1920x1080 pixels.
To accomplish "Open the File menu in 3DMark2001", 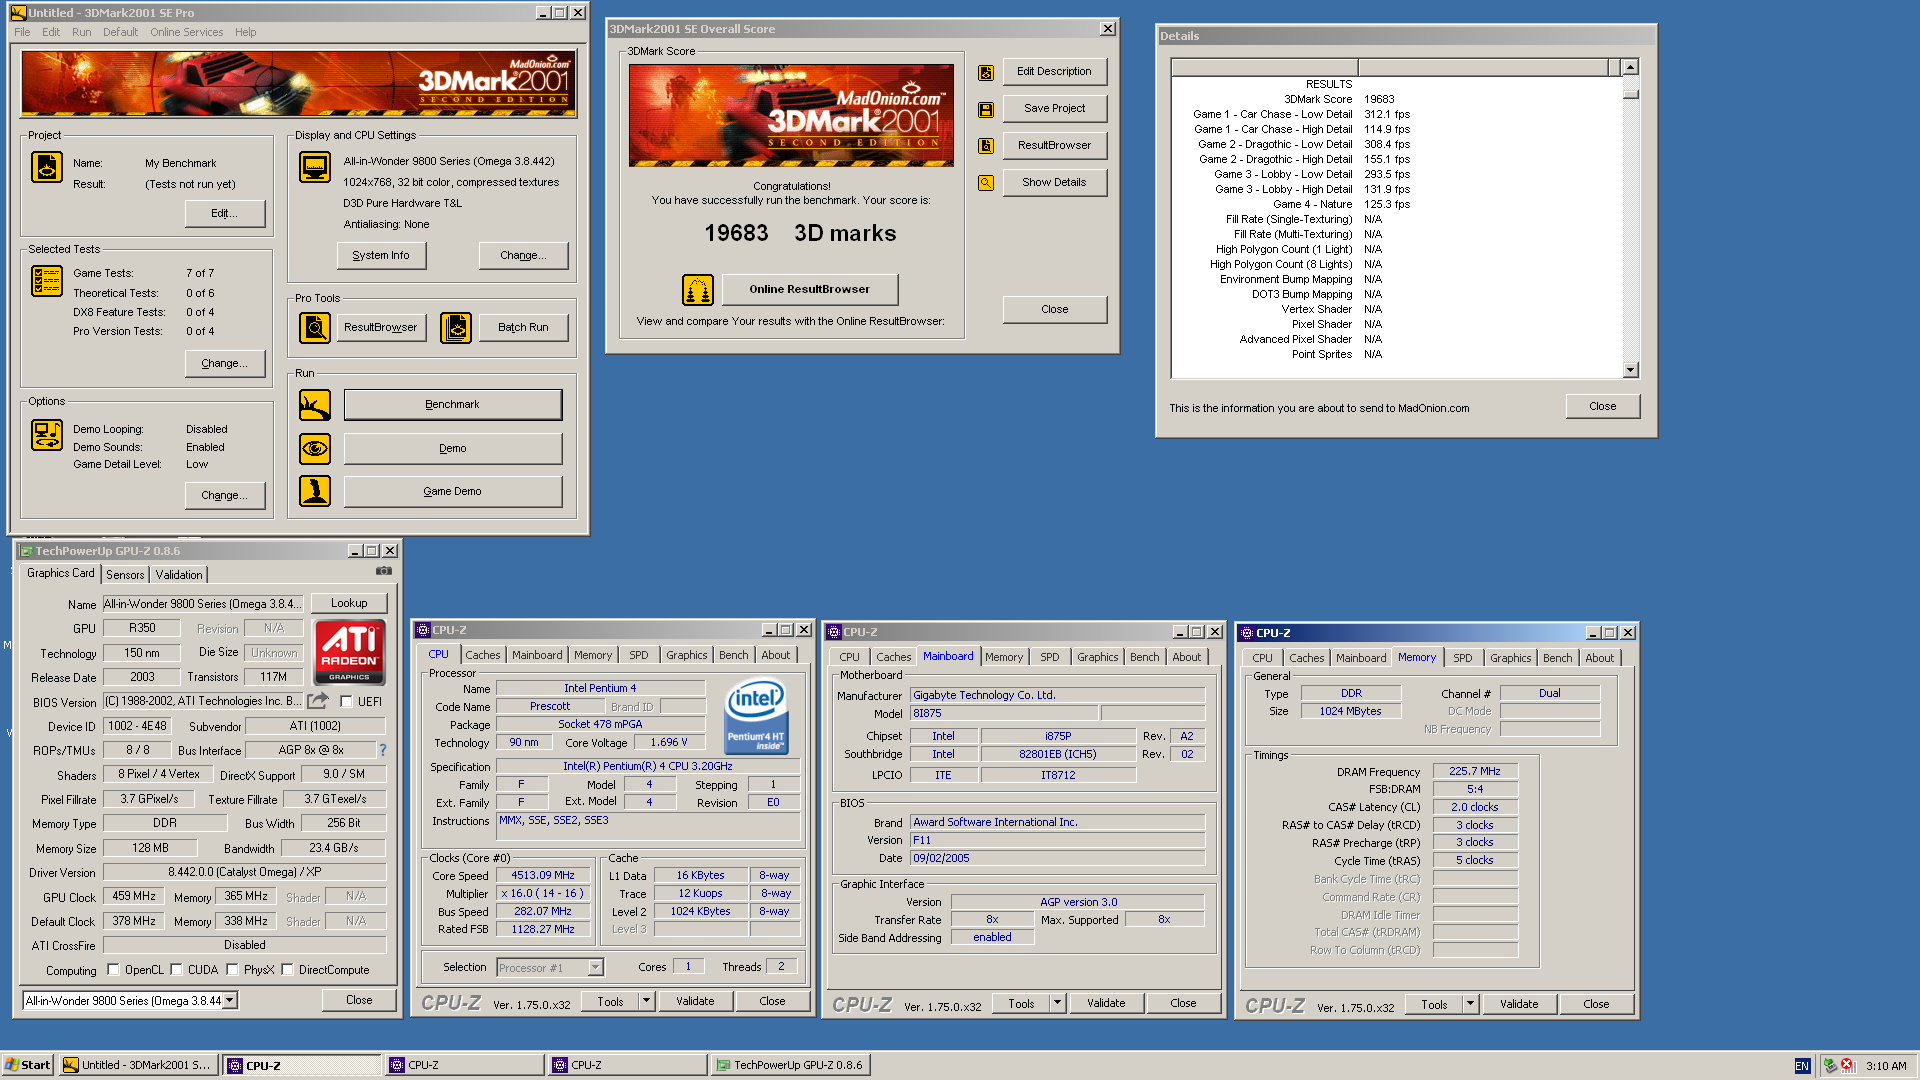I will point(22,32).
